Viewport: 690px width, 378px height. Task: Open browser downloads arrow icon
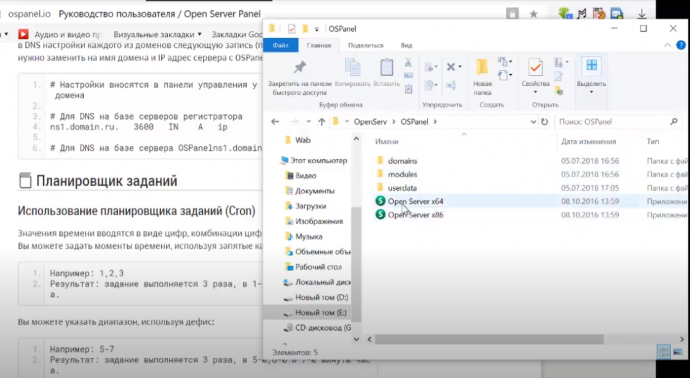(642, 14)
